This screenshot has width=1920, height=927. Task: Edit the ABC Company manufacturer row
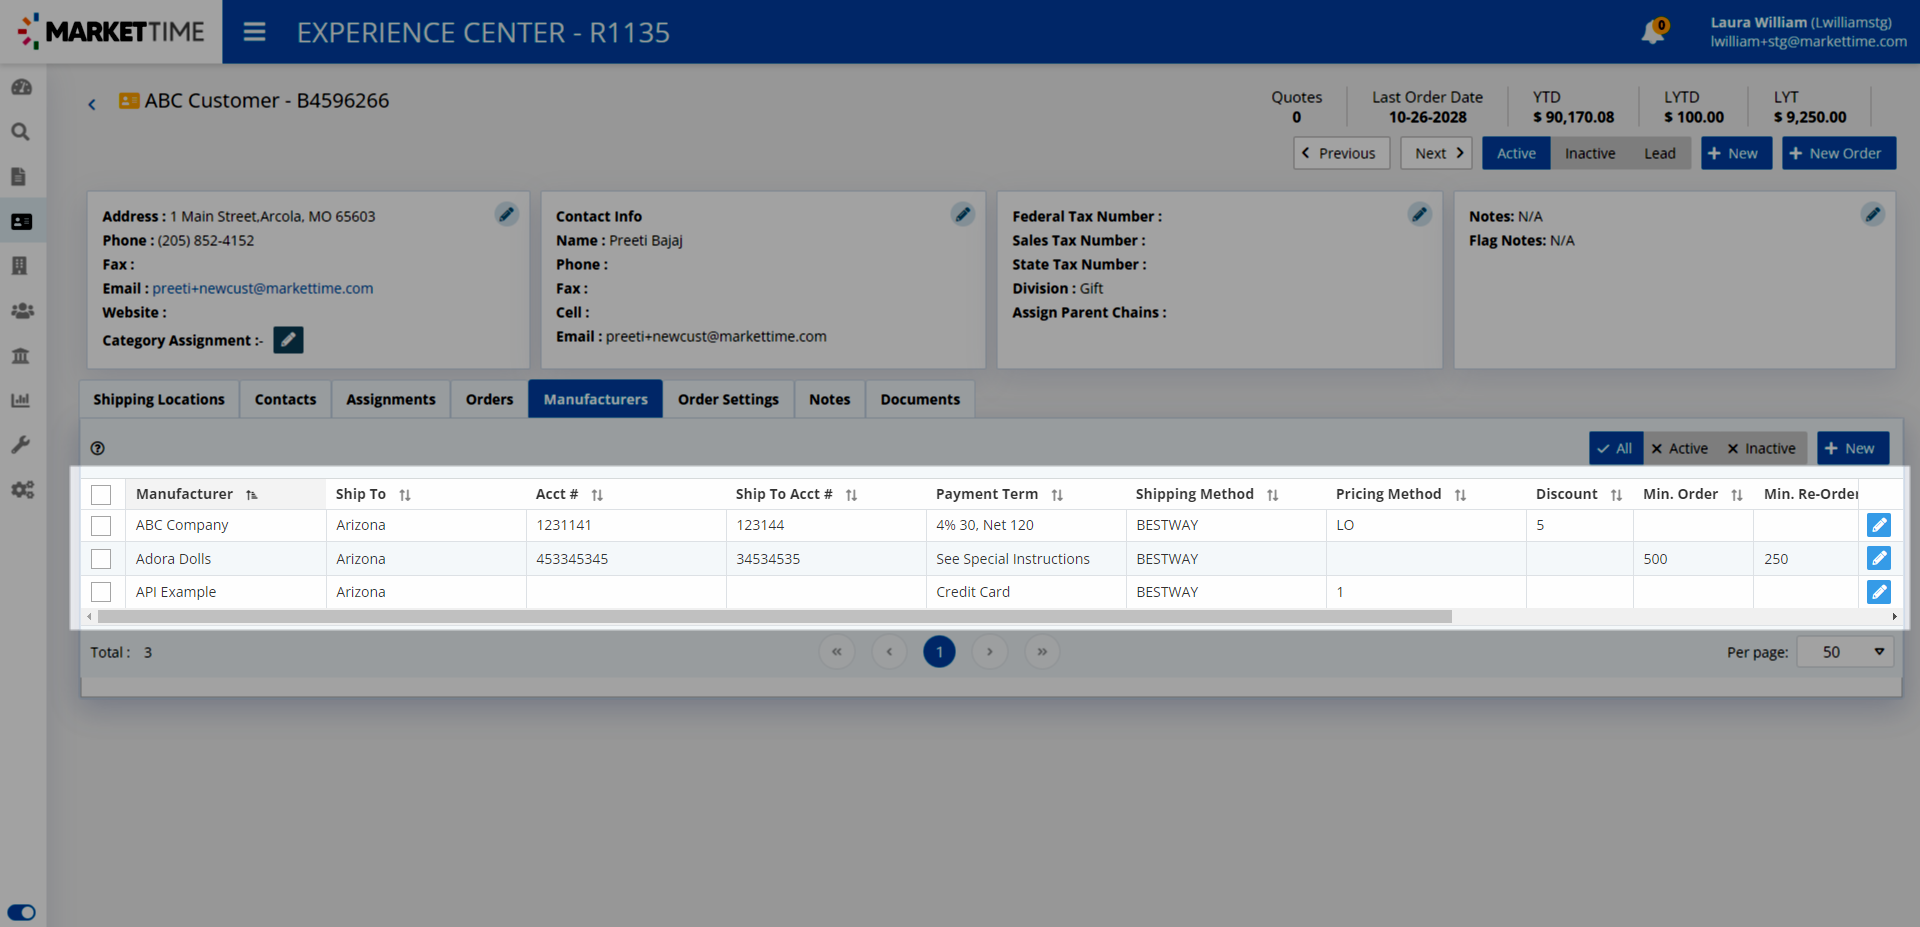click(x=1878, y=525)
